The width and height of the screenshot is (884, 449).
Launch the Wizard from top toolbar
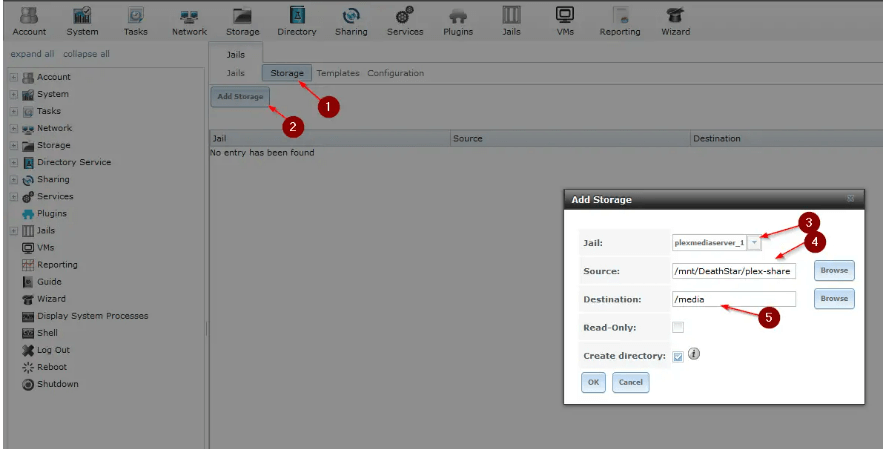click(x=676, y=21)
